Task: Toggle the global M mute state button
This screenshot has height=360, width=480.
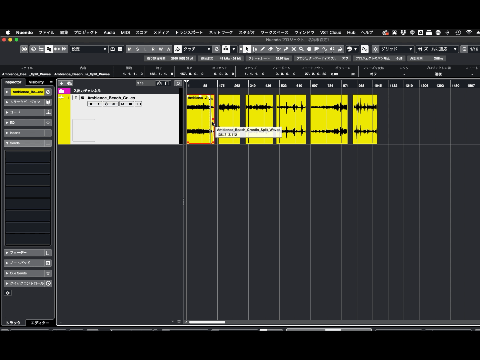Action: (130, 49)
